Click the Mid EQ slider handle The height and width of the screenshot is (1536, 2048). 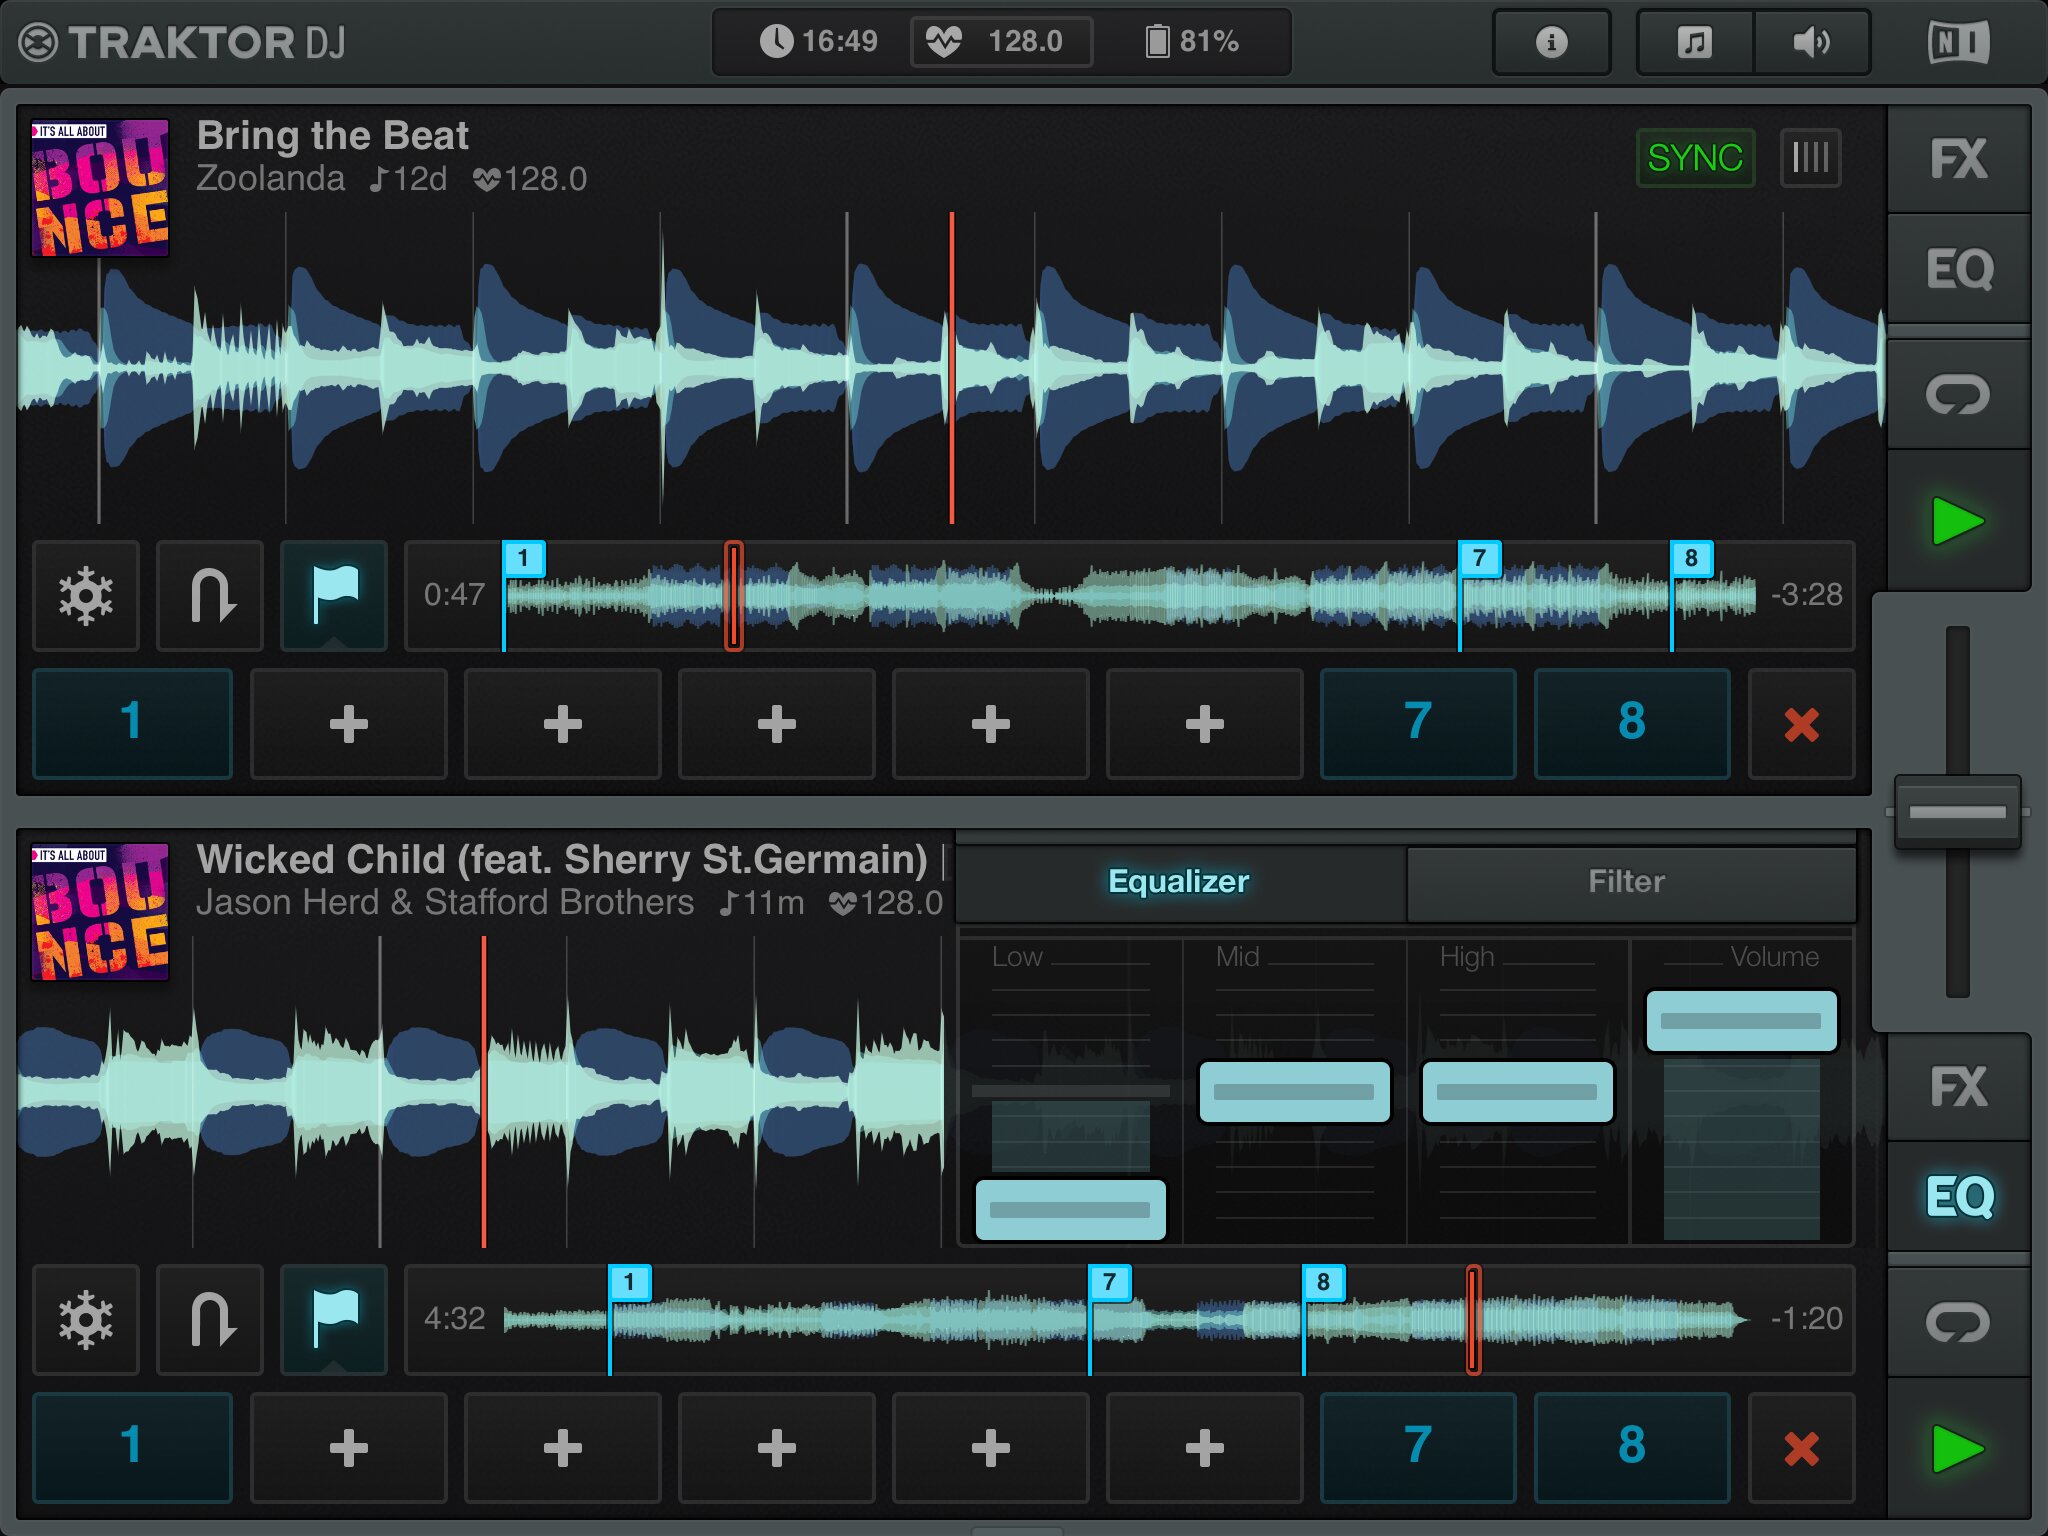(1294, 1092)
